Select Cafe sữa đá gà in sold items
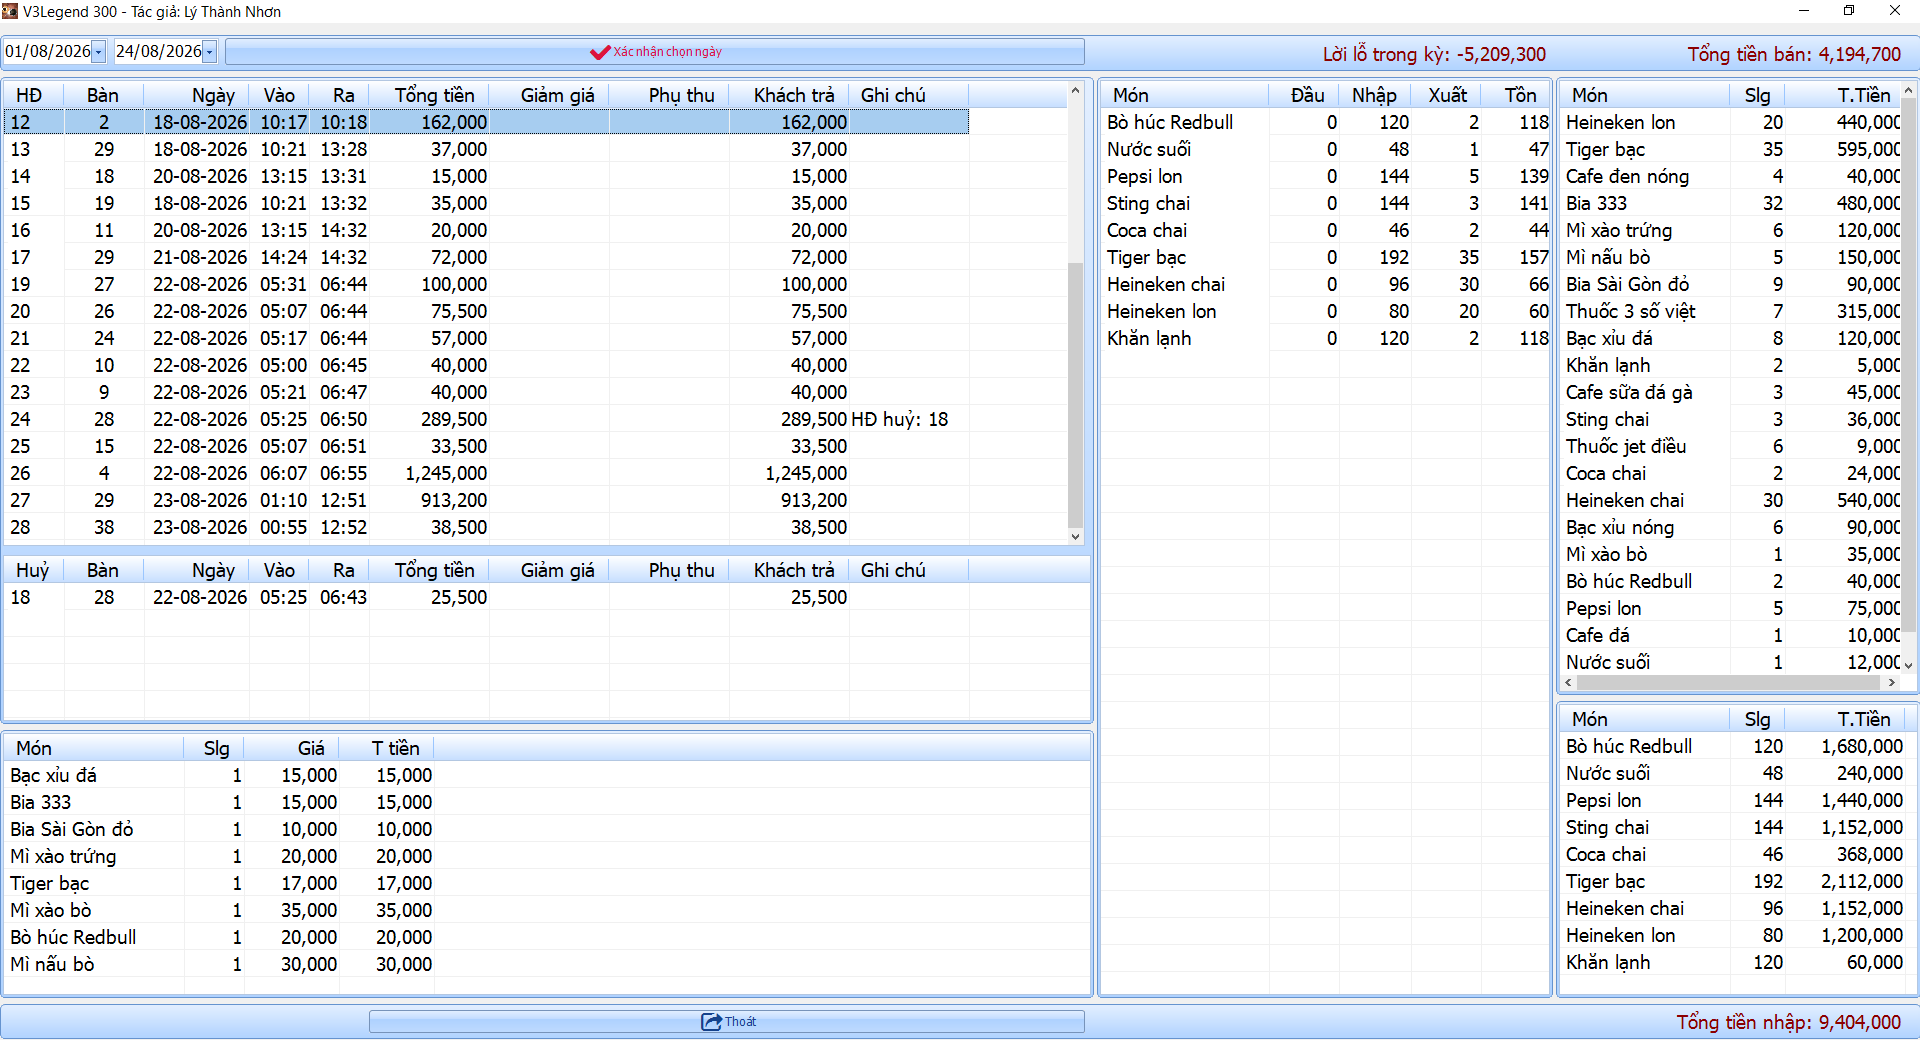 coord(1731,392)
